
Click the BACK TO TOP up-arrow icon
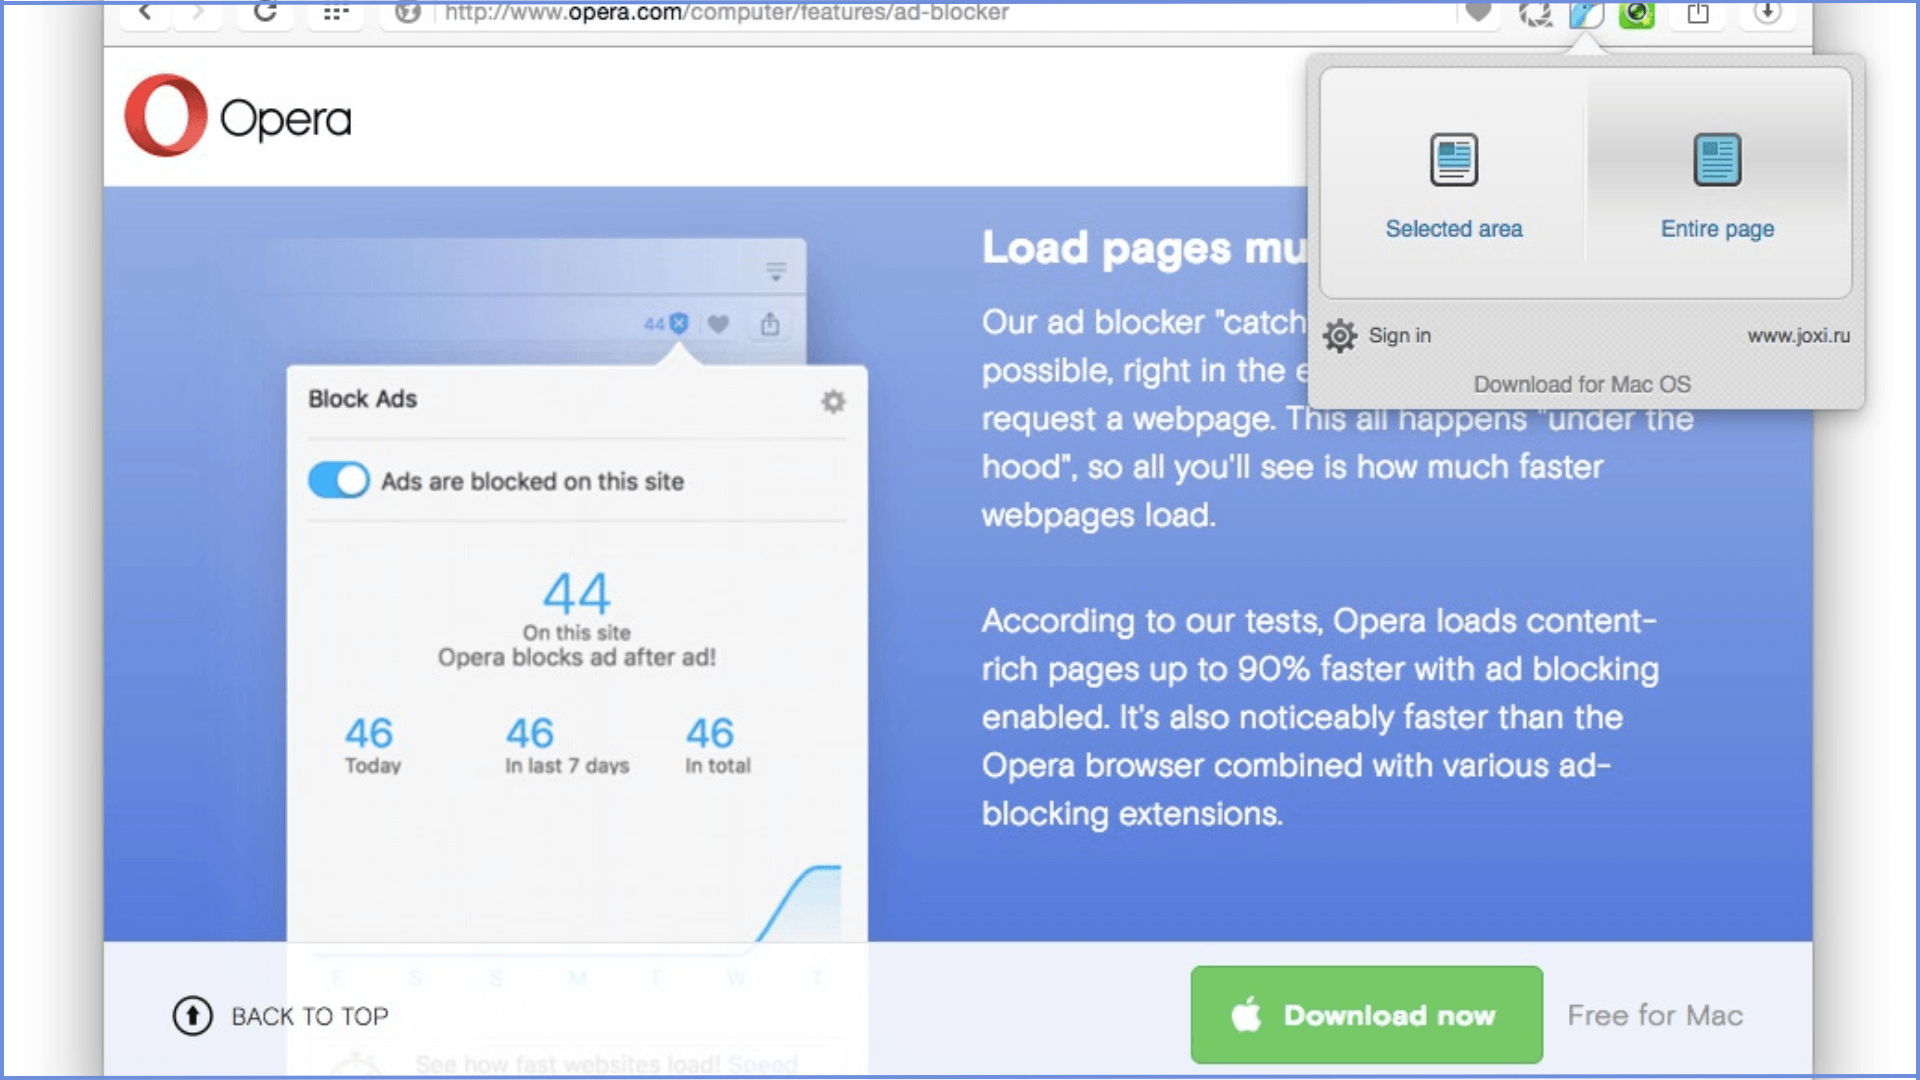(193, 1016)
